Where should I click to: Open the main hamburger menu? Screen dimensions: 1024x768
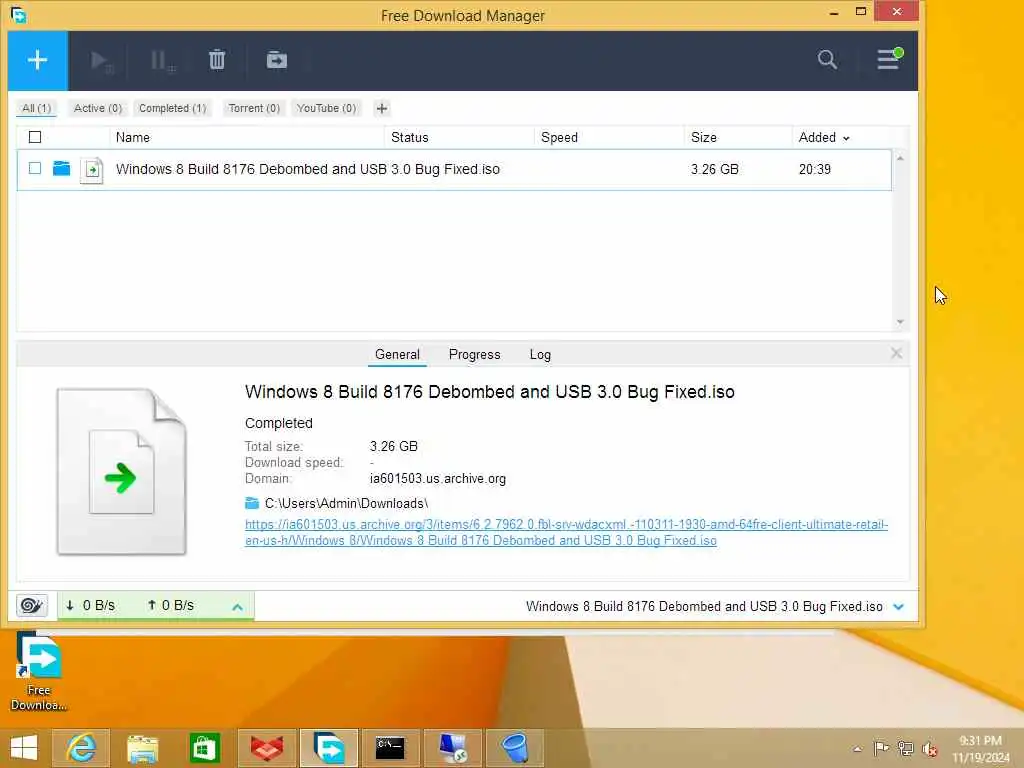point(889,59)
